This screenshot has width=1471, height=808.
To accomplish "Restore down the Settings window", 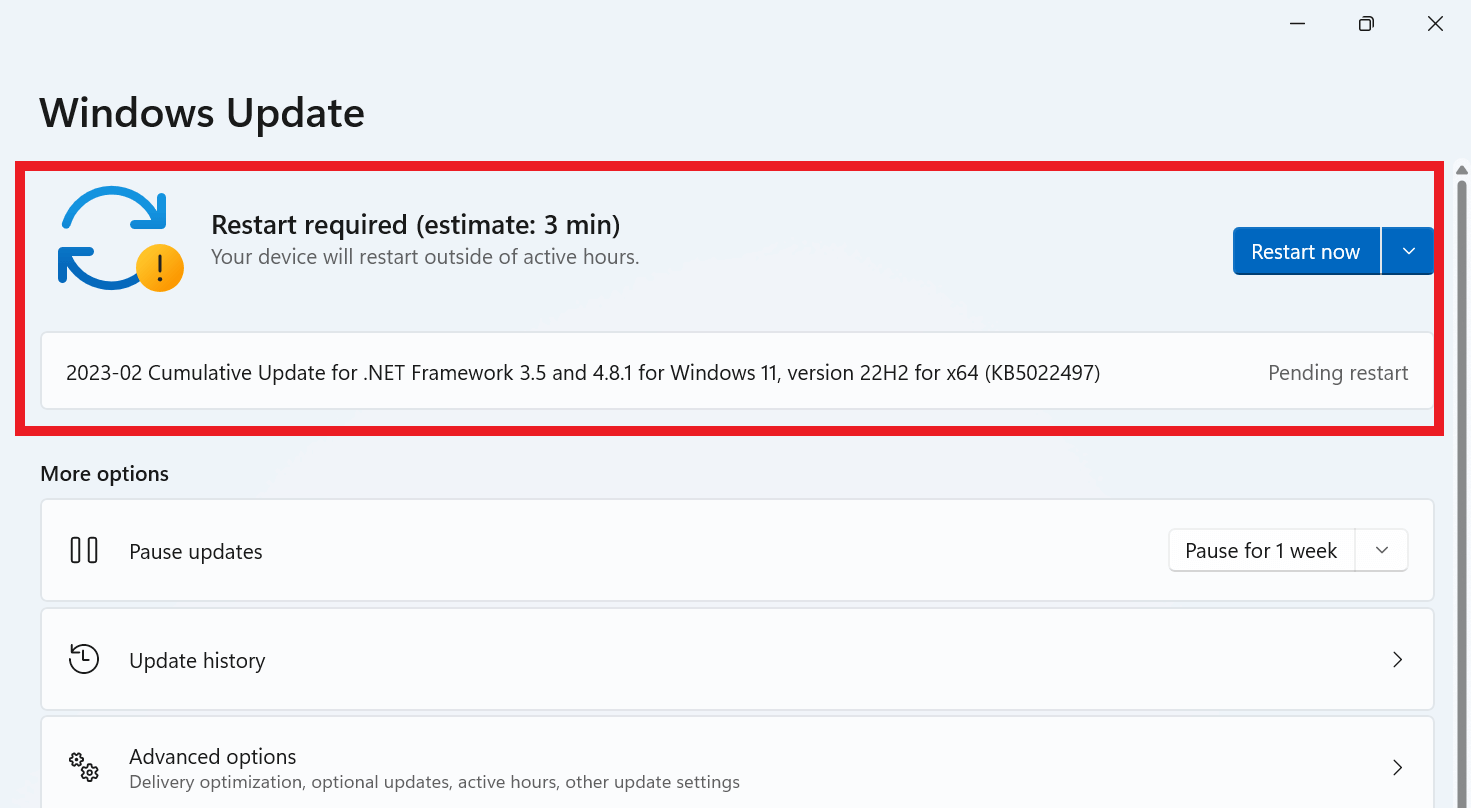I will [x=1366, y=24].
